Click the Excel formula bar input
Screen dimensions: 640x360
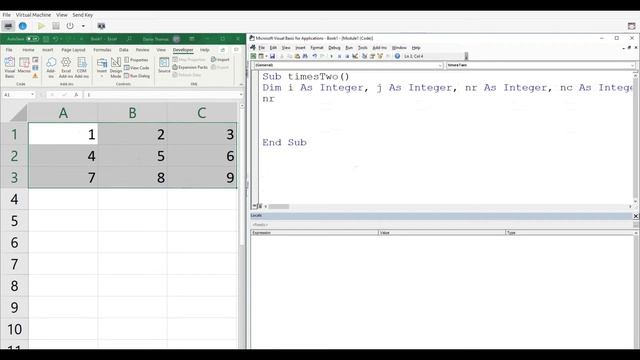tap(162, 95)
